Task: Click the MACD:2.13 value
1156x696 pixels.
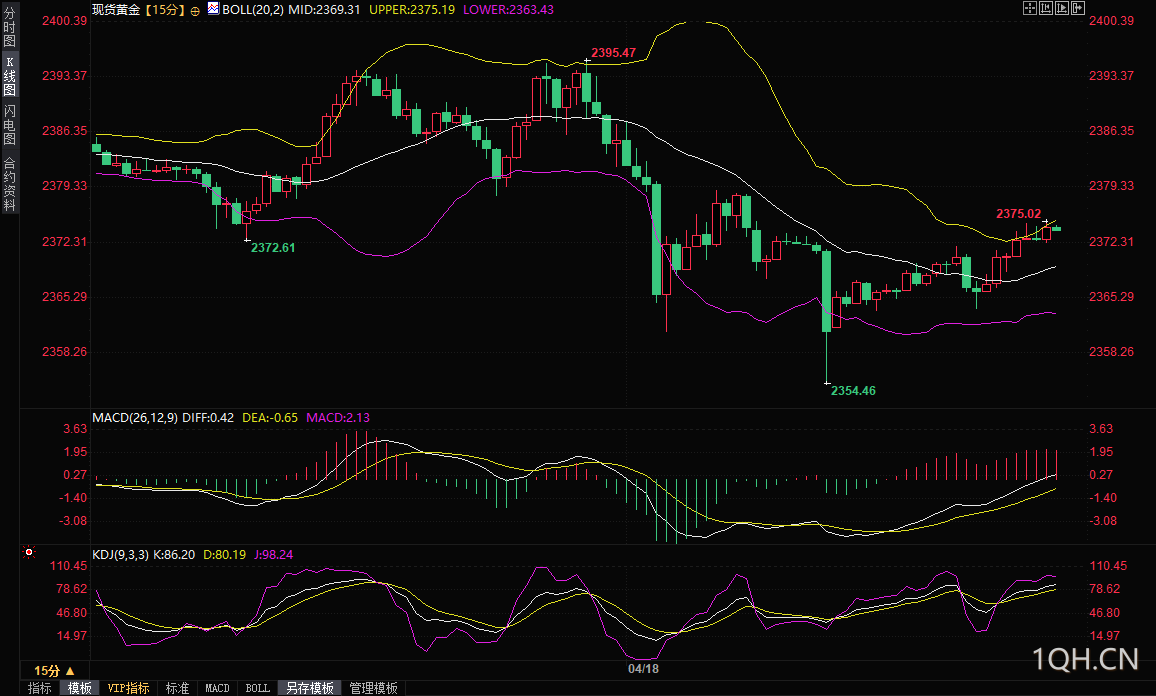Action: [338, 417]
